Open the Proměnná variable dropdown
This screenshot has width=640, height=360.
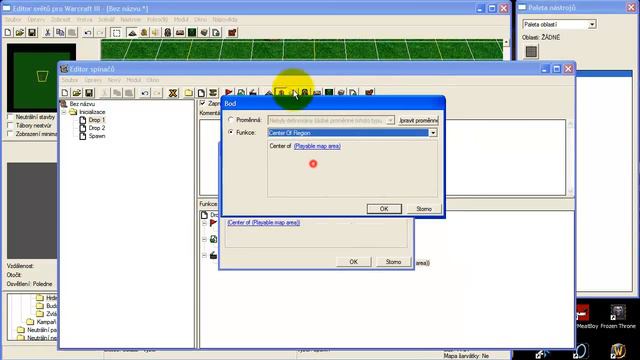(x=390, y=120)
